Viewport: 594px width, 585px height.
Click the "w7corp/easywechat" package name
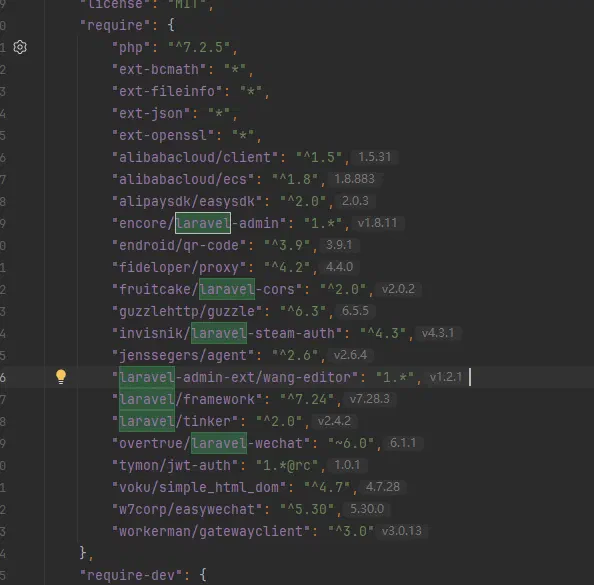(187, 509)
